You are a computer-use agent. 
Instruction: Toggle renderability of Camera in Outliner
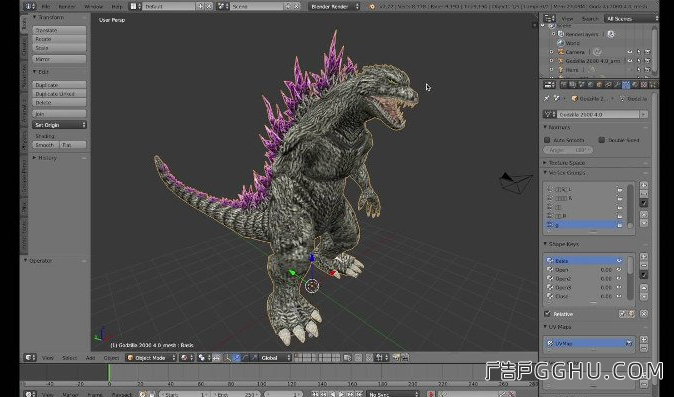click(647, 52)
